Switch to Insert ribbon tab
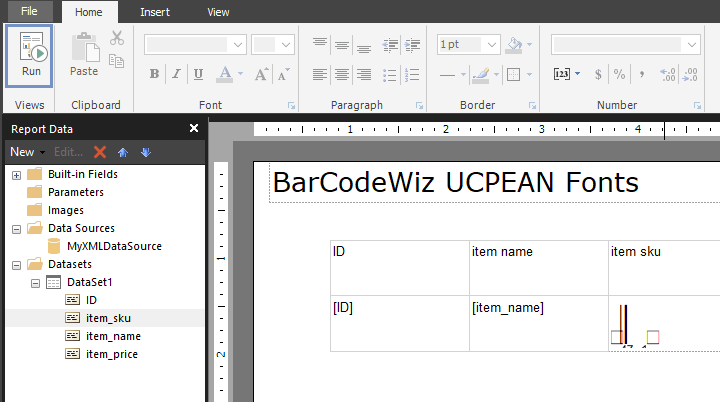 pos(155,12)
